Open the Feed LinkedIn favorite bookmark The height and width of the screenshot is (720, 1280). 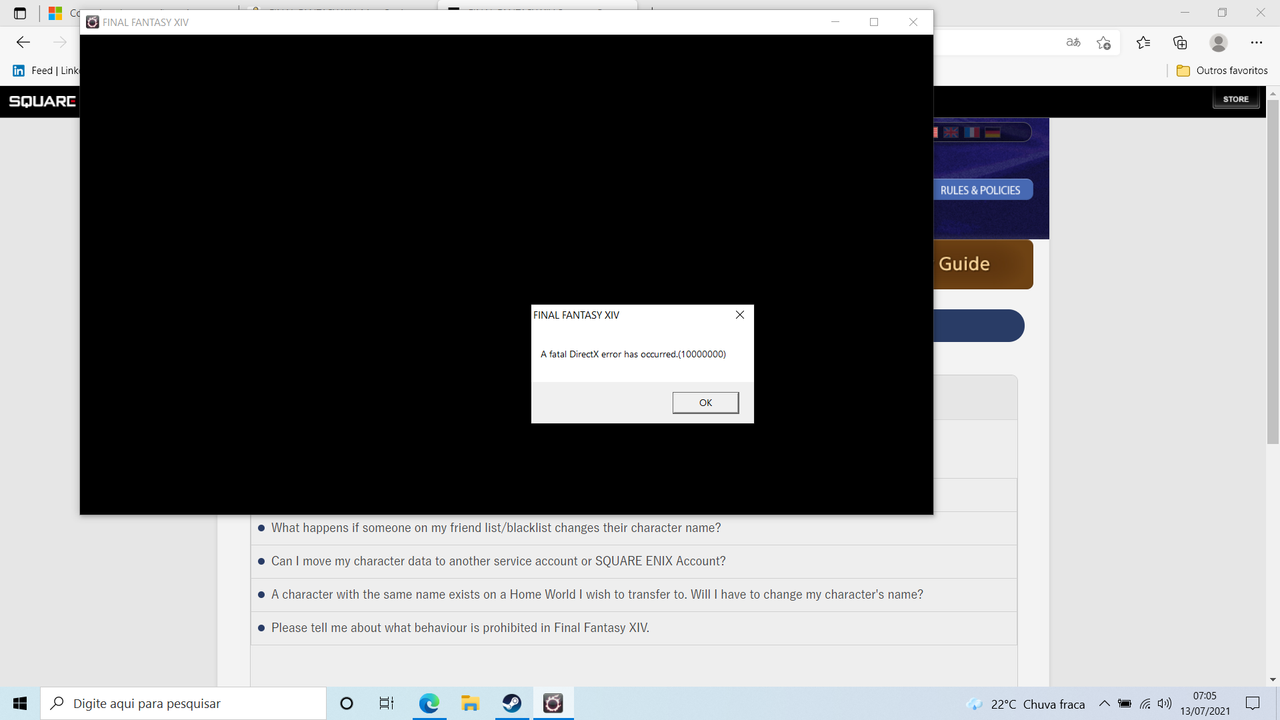(45, 71)
